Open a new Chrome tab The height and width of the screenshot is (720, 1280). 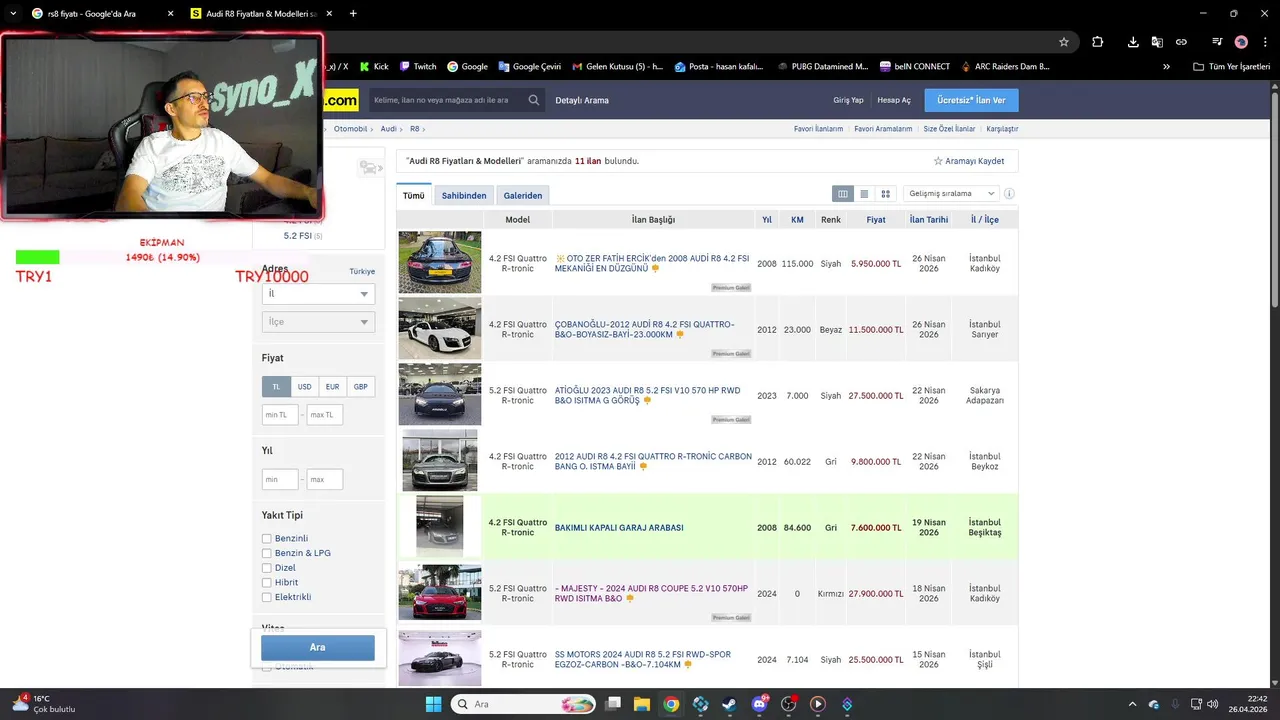coord(353,14)
